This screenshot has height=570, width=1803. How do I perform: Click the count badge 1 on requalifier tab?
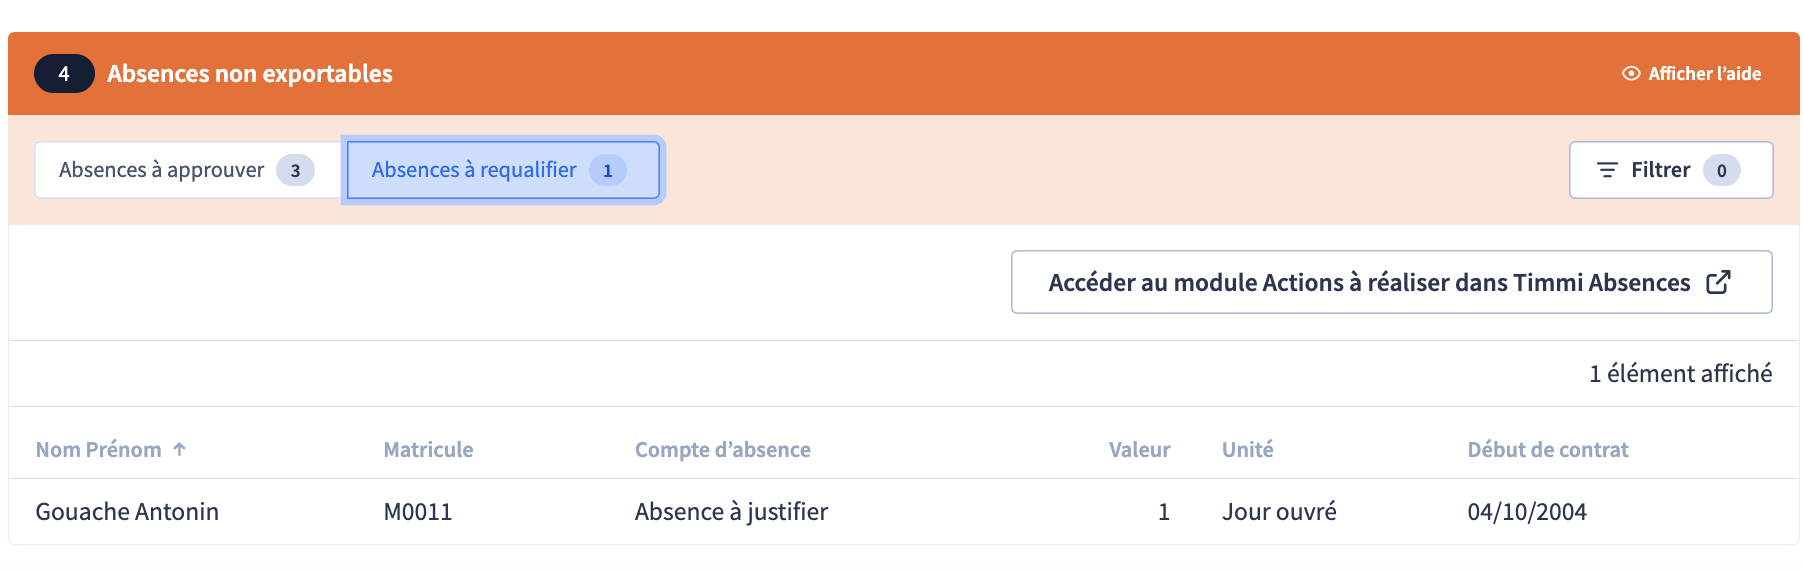tap(607, 171)
